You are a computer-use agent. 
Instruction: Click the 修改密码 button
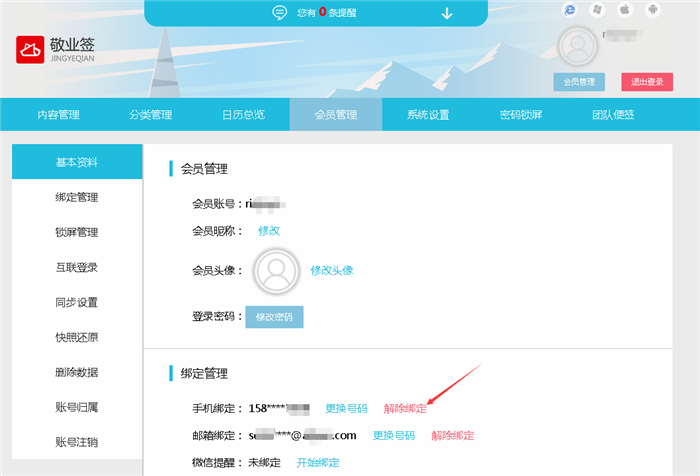pos(274,317)
